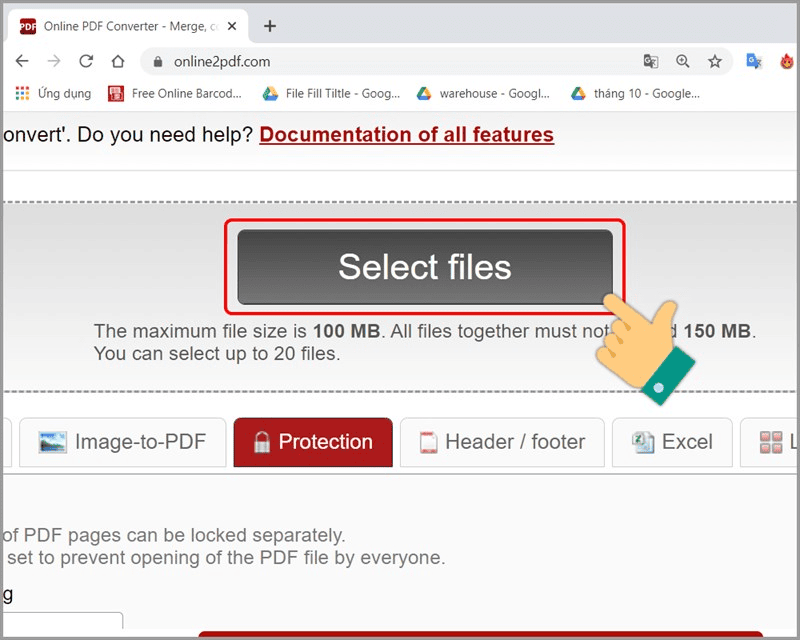Select the Protection tab
The width and height of the screenshot is (800, 640).
coord(313,442)
